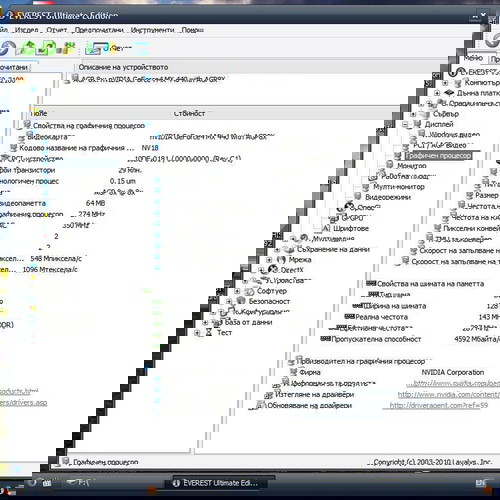The image size is (500, 500).
Task: Click the NVIDIA Corporation value
Action: point(453,372)
